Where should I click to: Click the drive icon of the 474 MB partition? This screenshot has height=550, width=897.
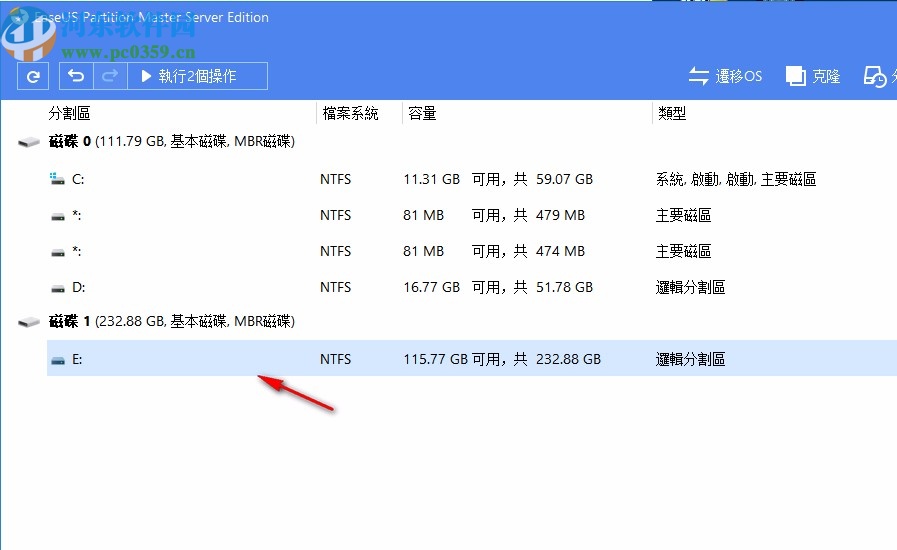point(58,253)
